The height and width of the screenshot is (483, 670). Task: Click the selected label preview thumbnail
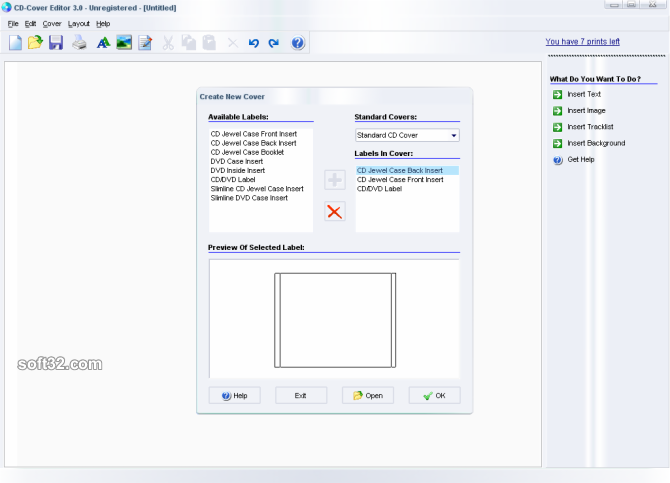(335, 320)
